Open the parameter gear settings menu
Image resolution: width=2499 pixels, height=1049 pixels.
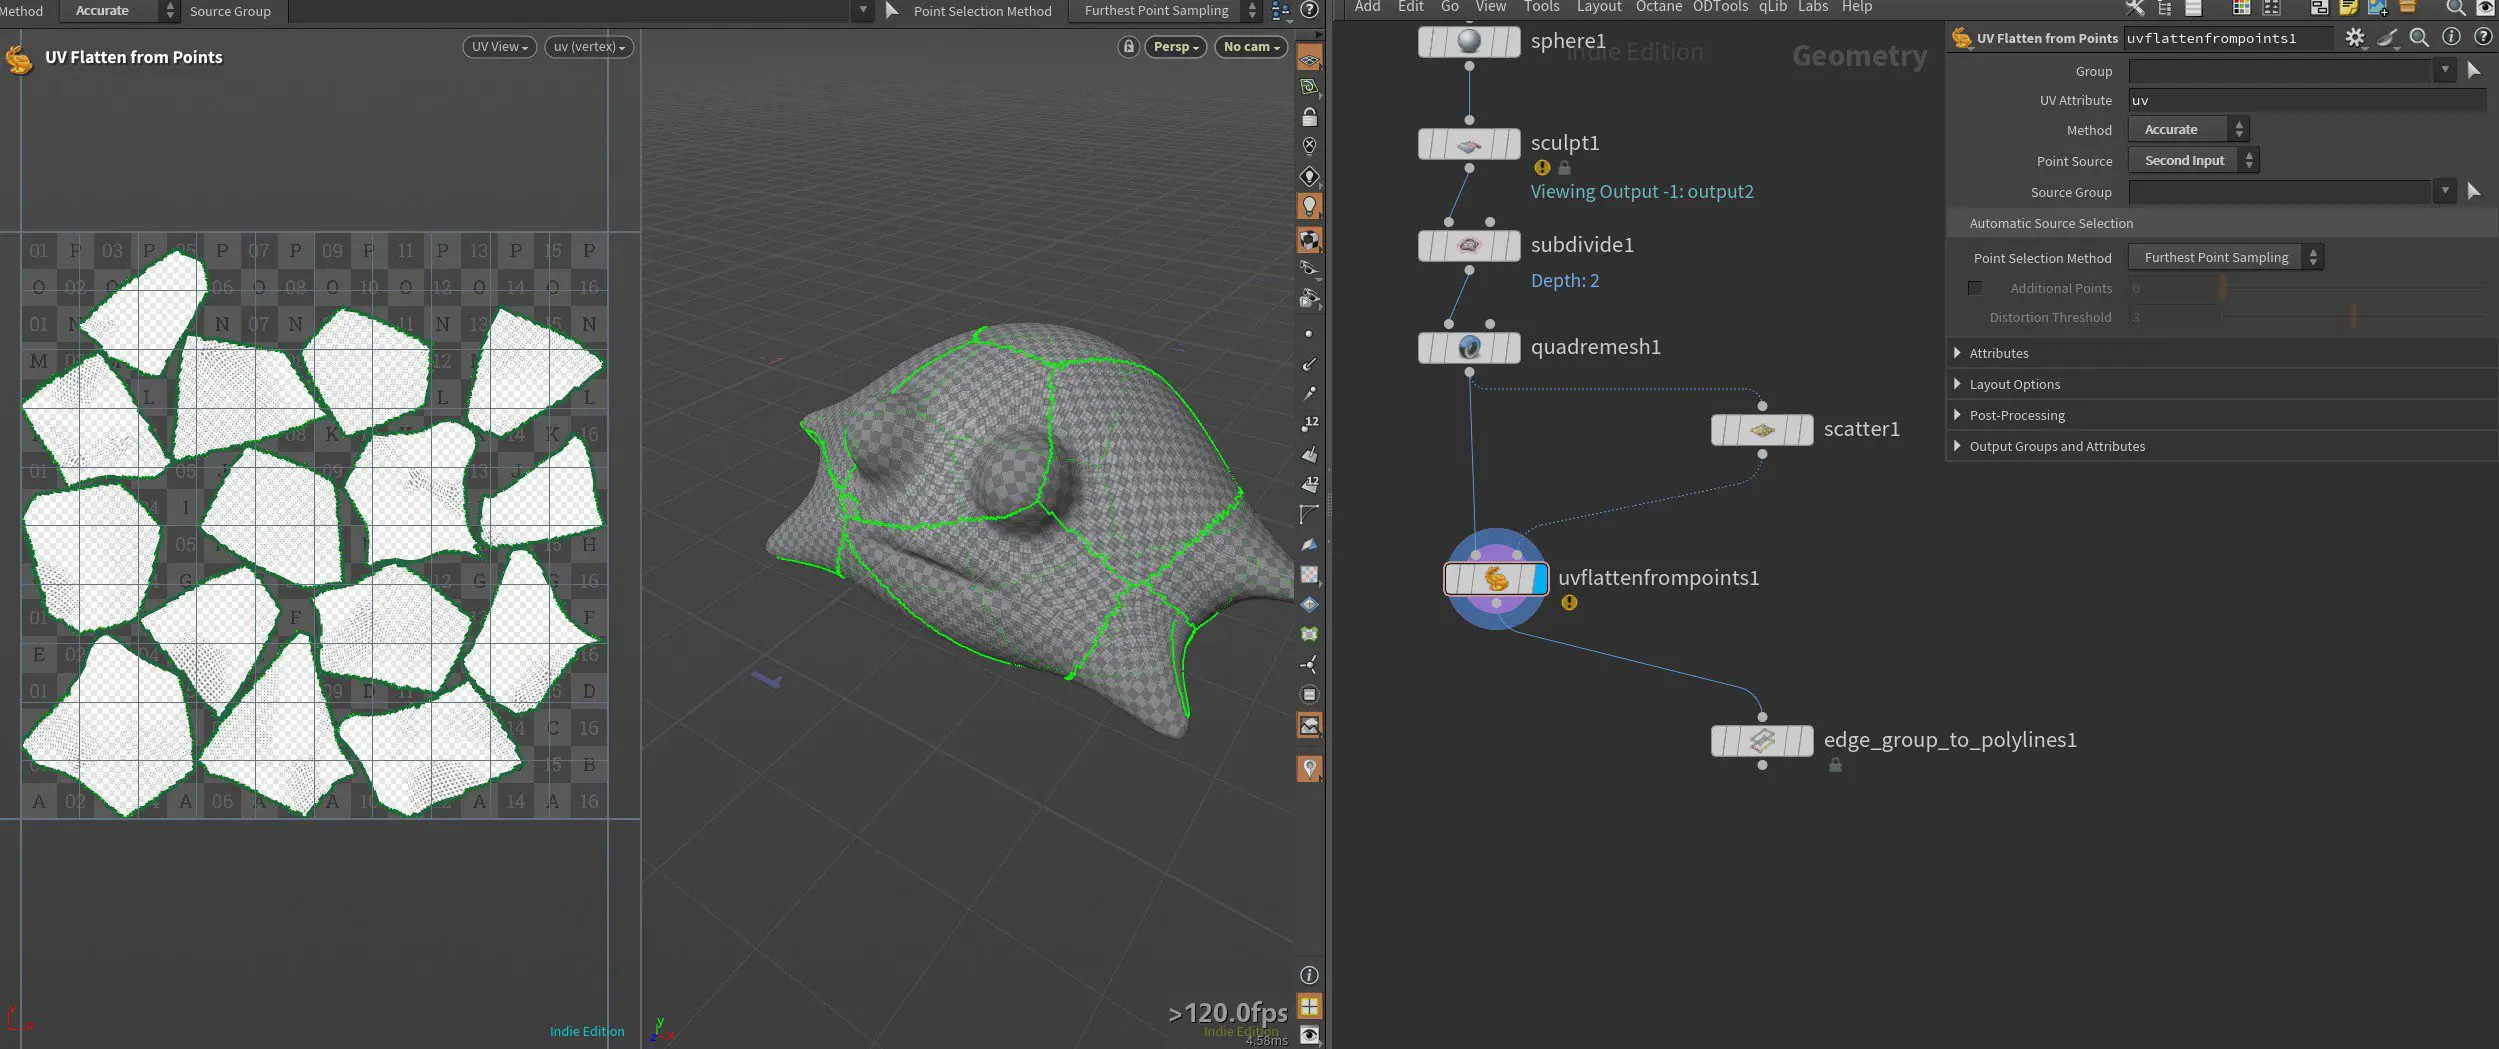(2355, 38)
